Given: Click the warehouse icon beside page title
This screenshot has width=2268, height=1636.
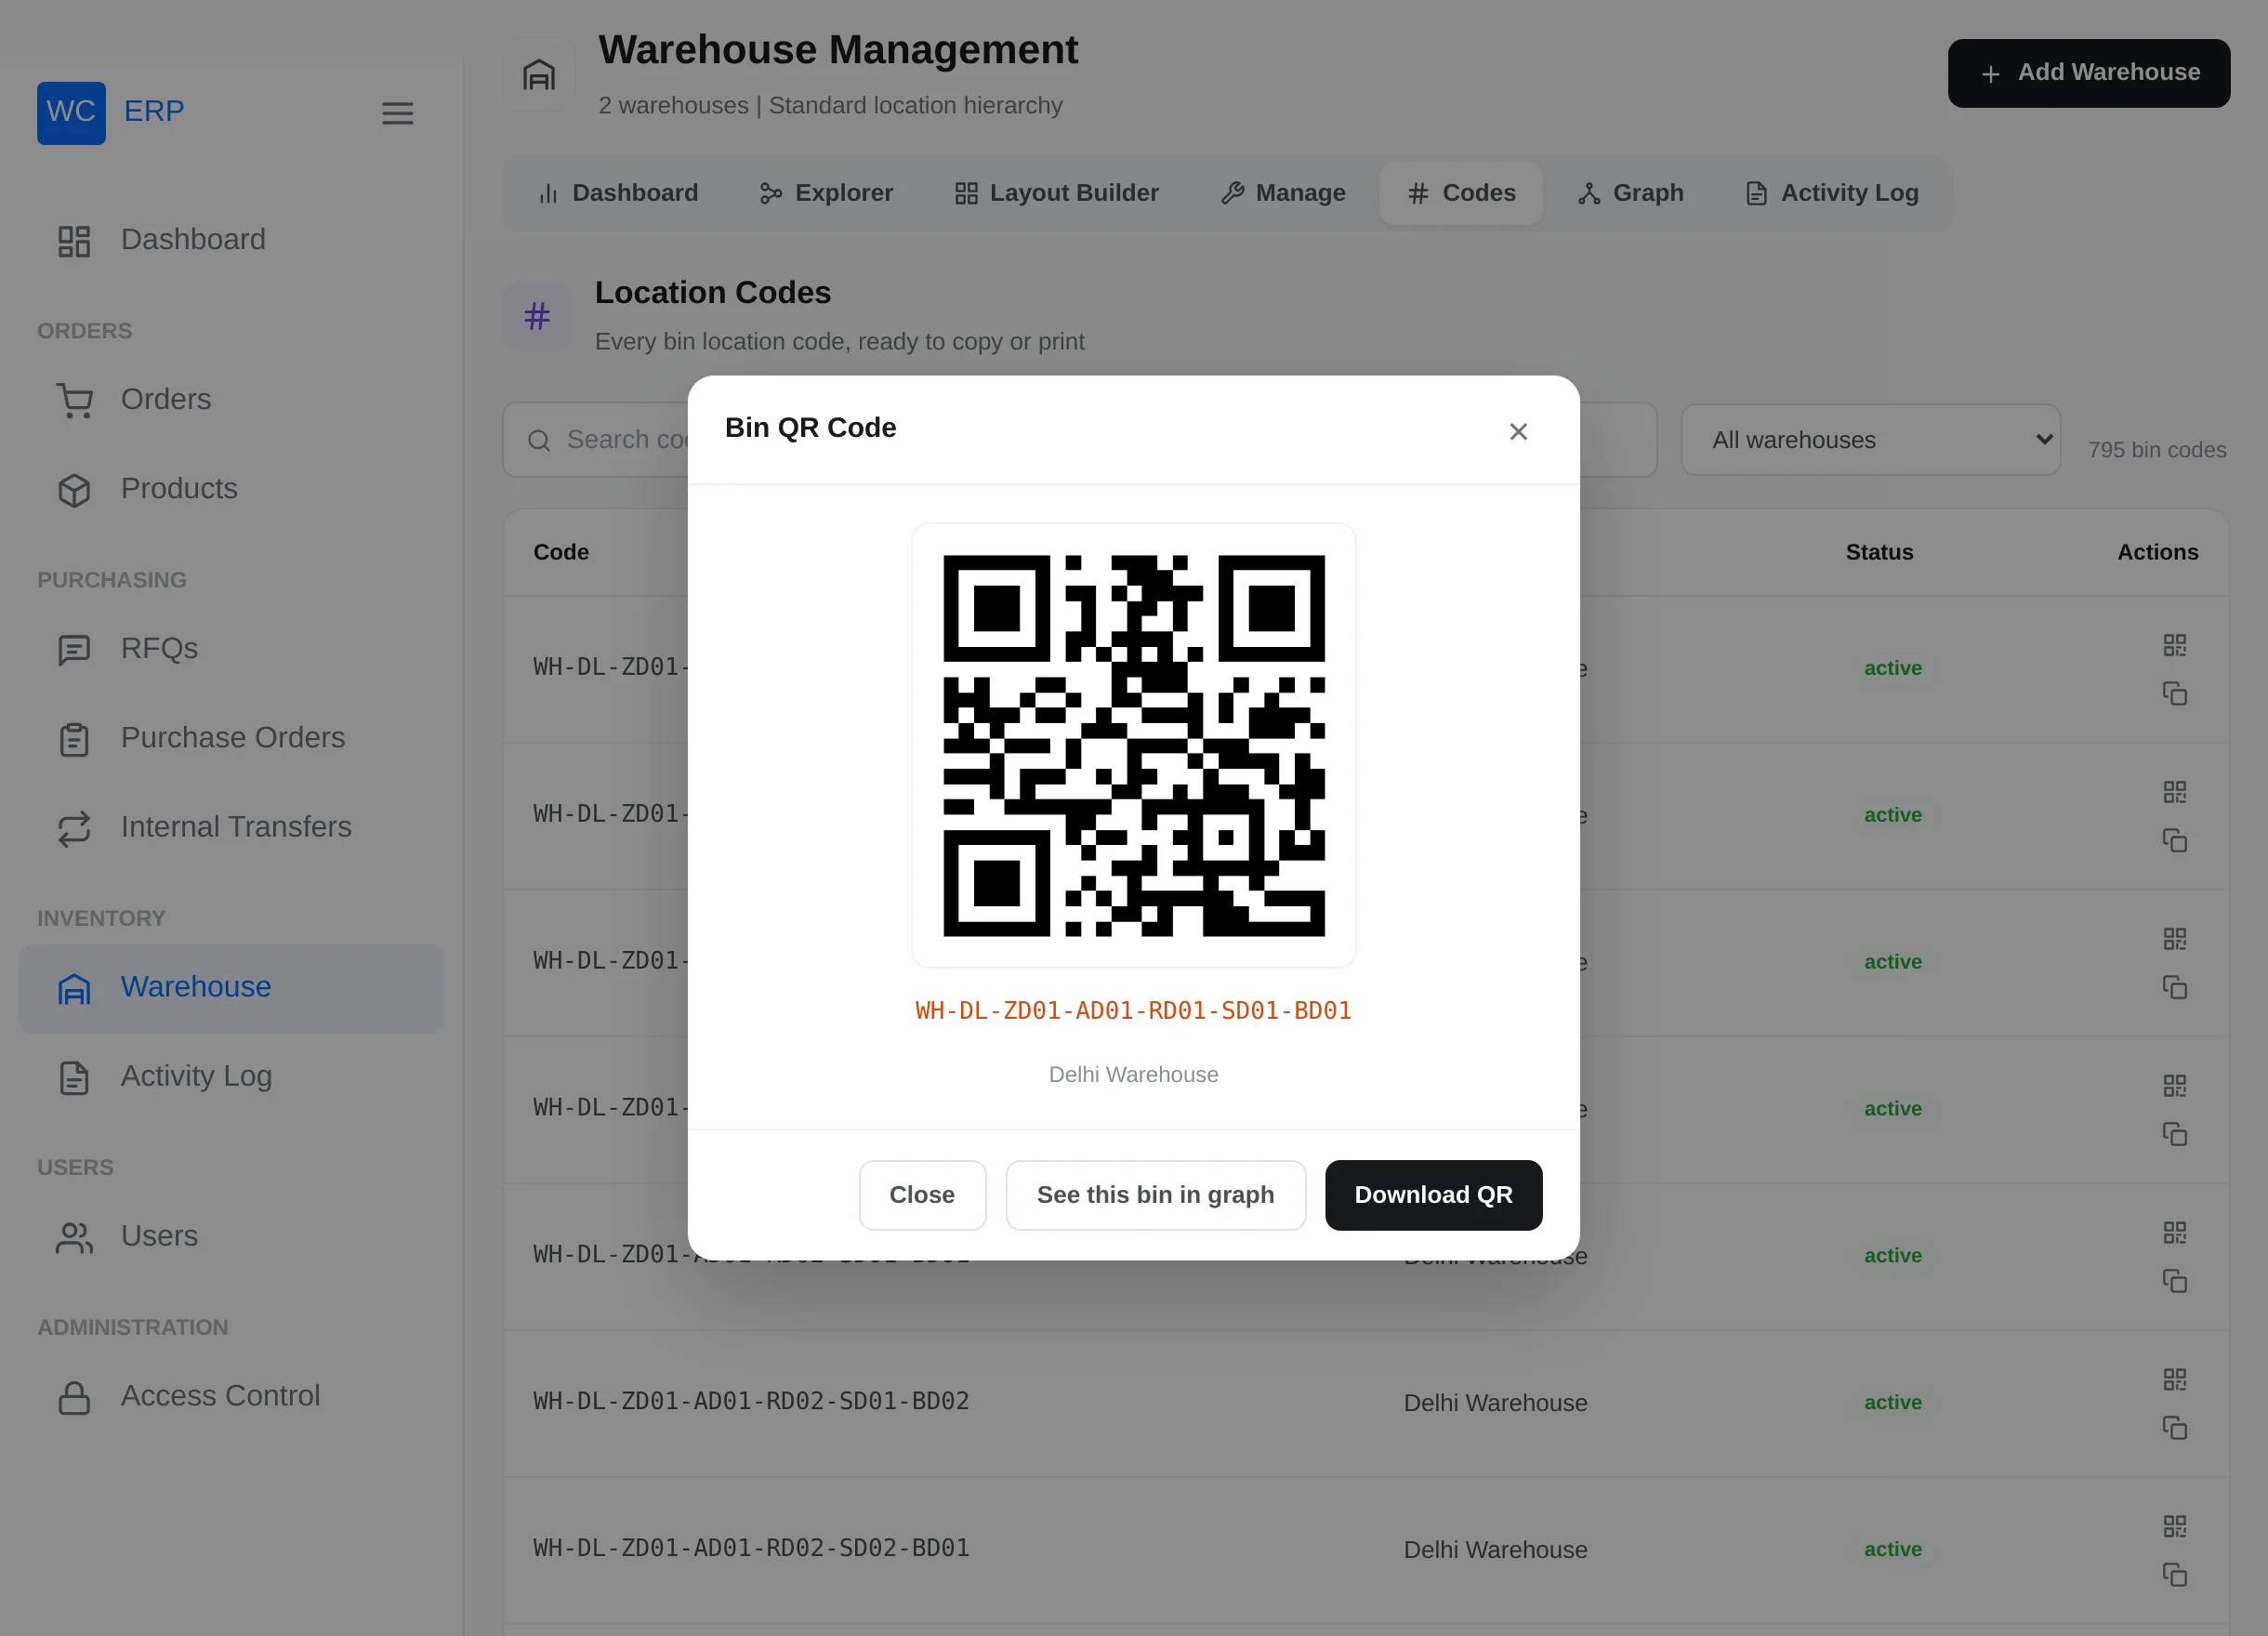Looking at the screenshot, I should click(539, 75).
